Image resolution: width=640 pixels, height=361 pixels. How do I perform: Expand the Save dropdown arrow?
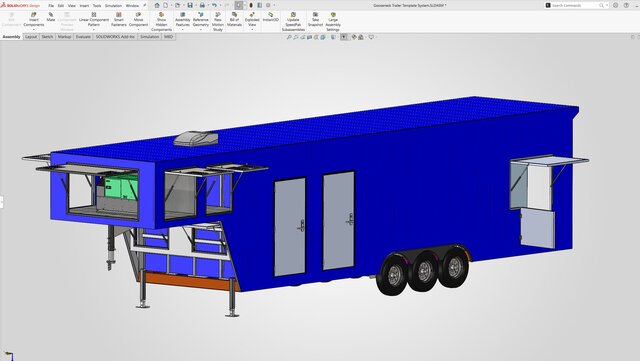[195, 5]
